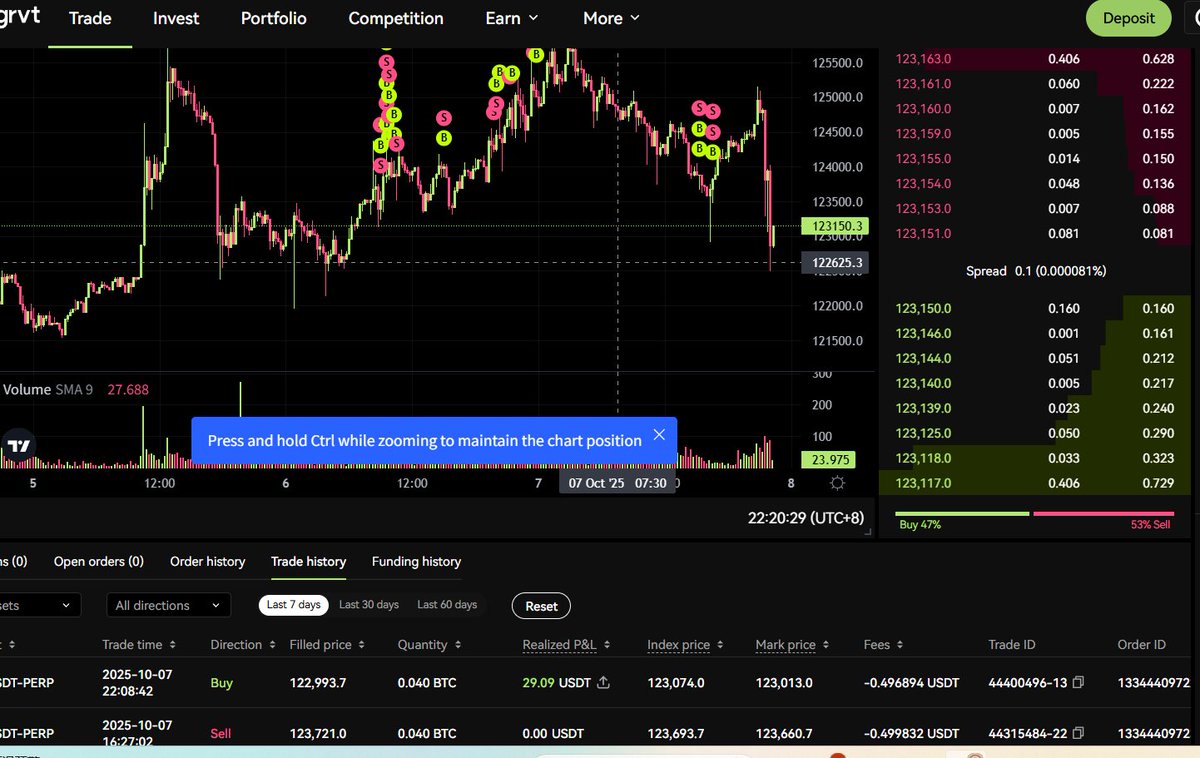Click the Volume SMA 9 indicator label

click(47, 390)
